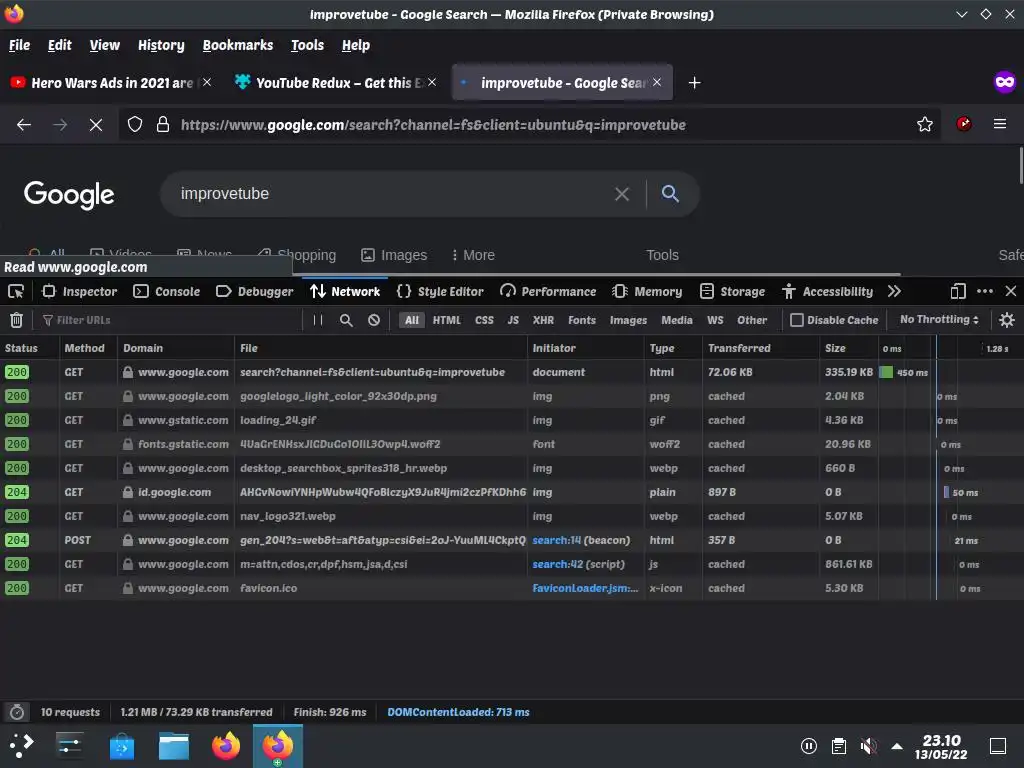Click the Images search filter
The width and height of the screenshot is (1024, 768).
(394, 255)
